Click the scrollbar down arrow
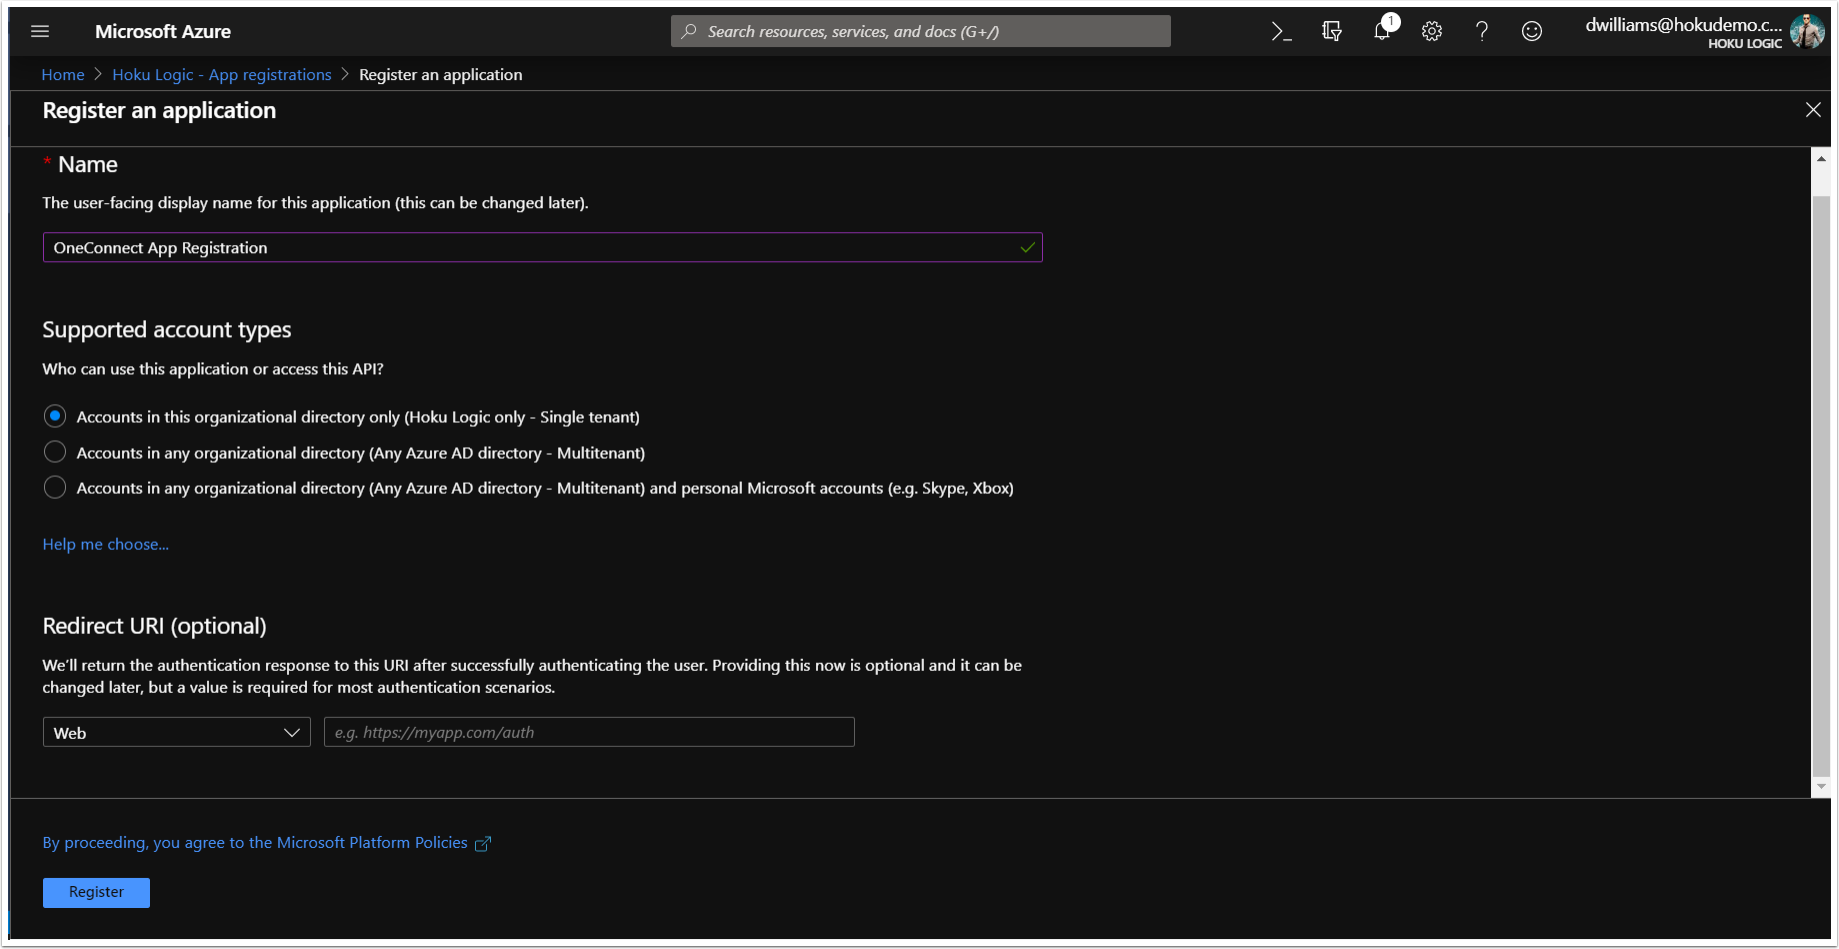This screenshot has height=949, width=1839. coord(1821,787)
